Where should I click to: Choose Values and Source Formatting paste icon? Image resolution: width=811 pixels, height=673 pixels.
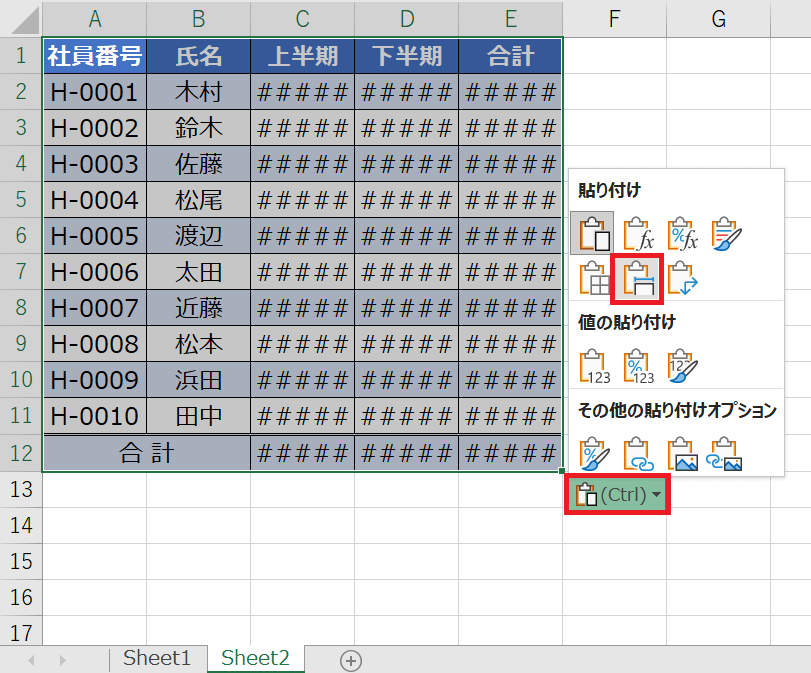tap(681, 366)
